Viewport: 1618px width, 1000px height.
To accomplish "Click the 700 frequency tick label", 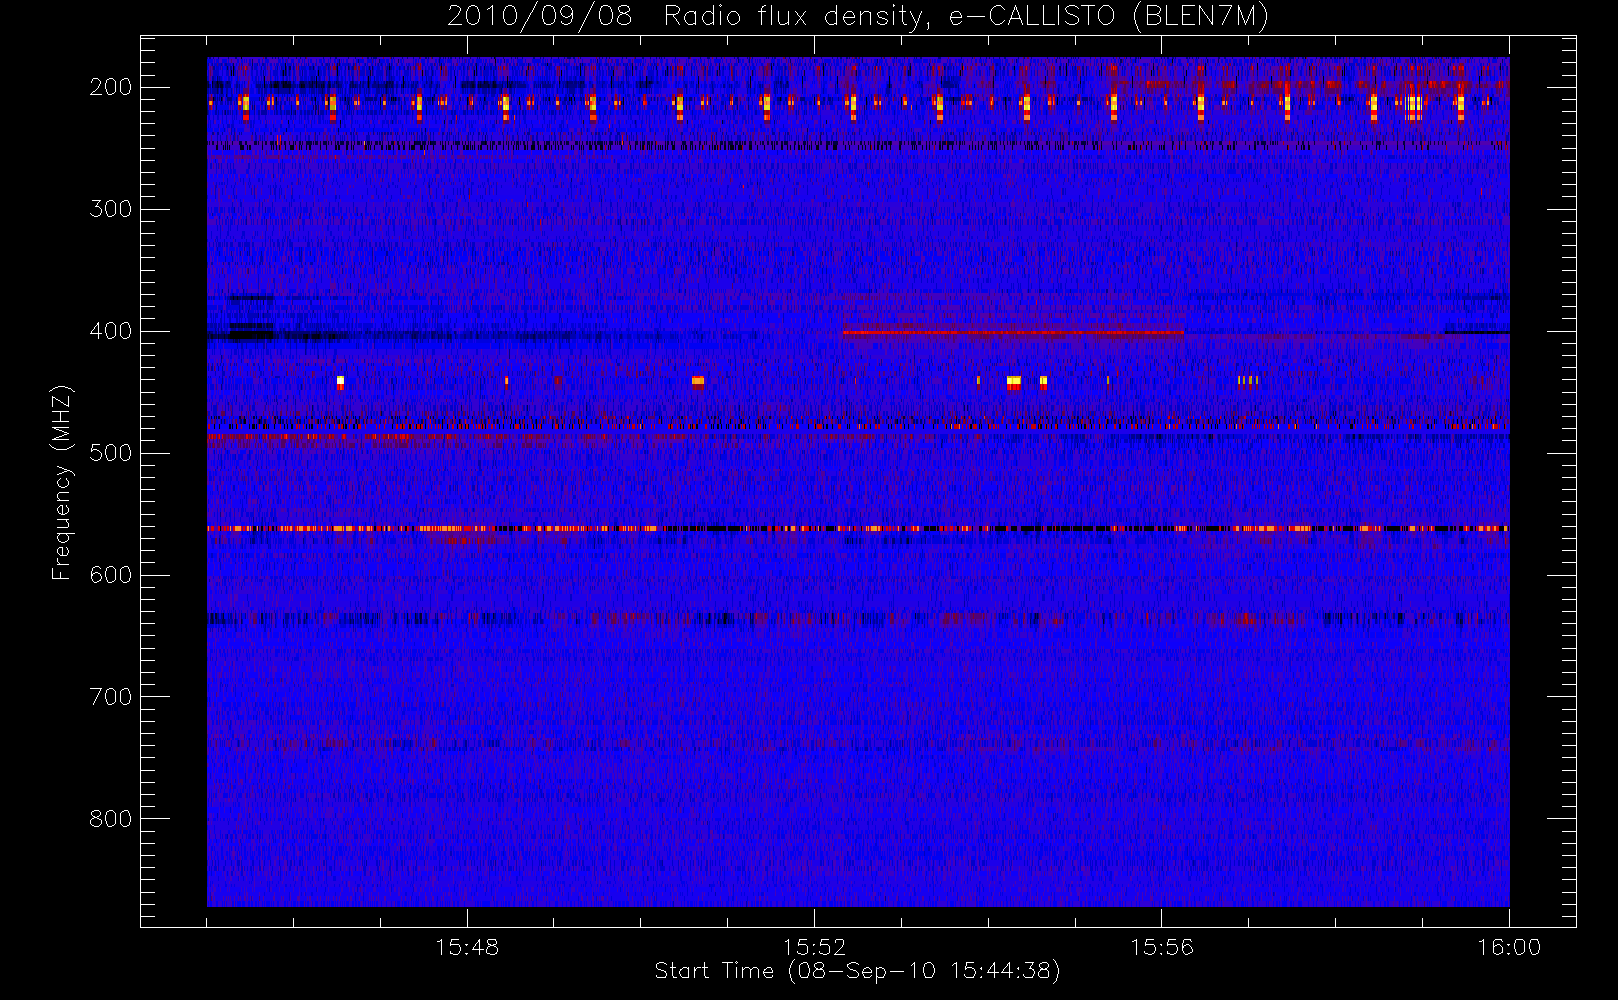I will [x=111, y=697].
